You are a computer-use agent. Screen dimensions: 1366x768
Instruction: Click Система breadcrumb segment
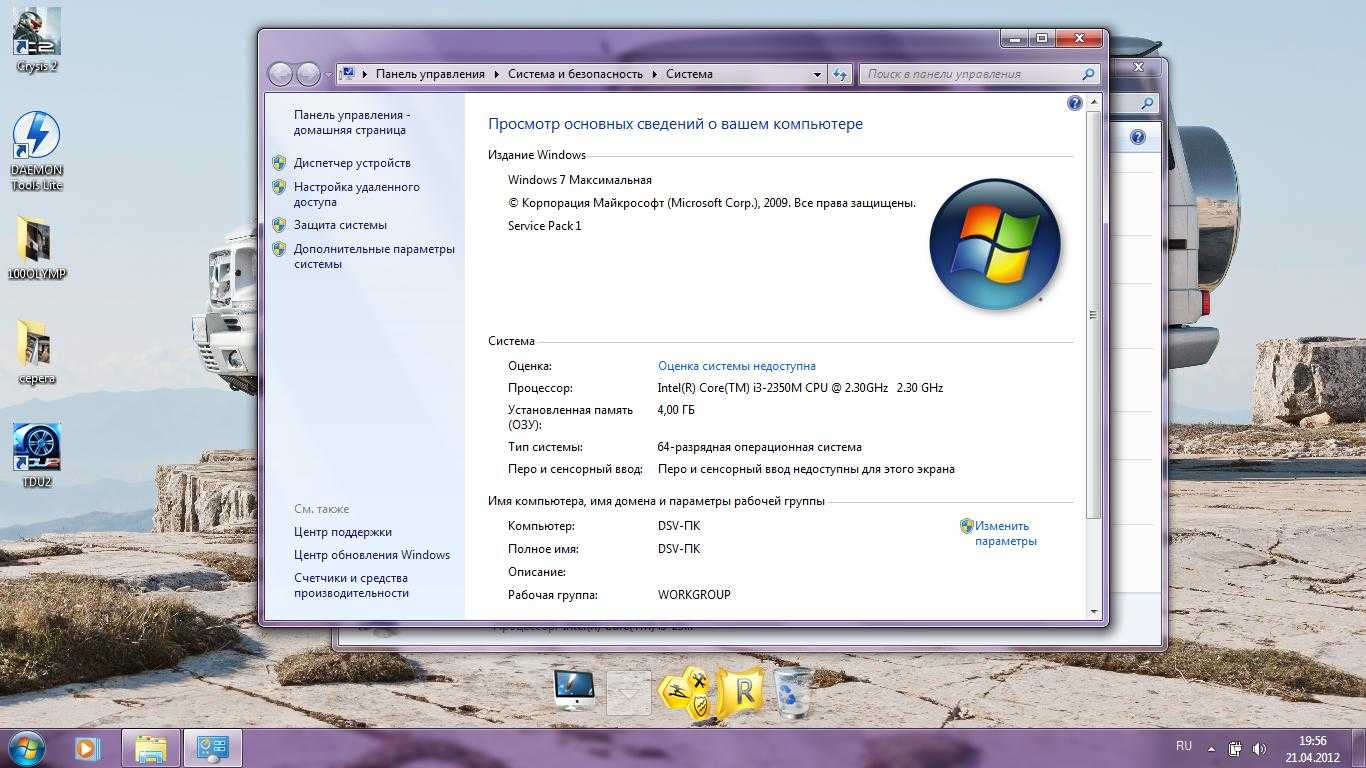(689, 74)
